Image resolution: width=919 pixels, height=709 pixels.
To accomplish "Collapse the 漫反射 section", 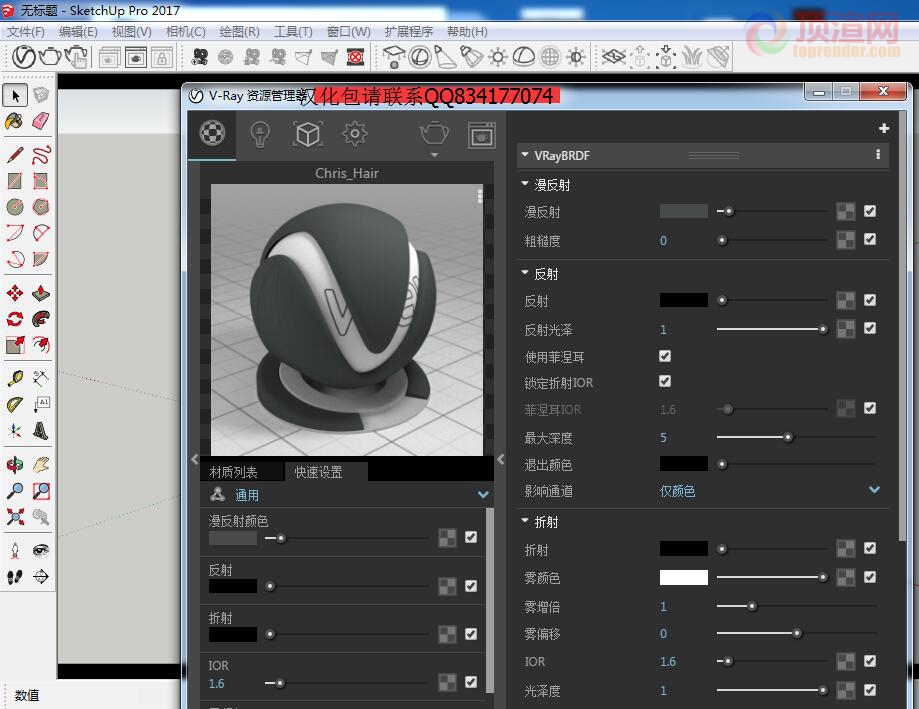I will pos(525,183).
